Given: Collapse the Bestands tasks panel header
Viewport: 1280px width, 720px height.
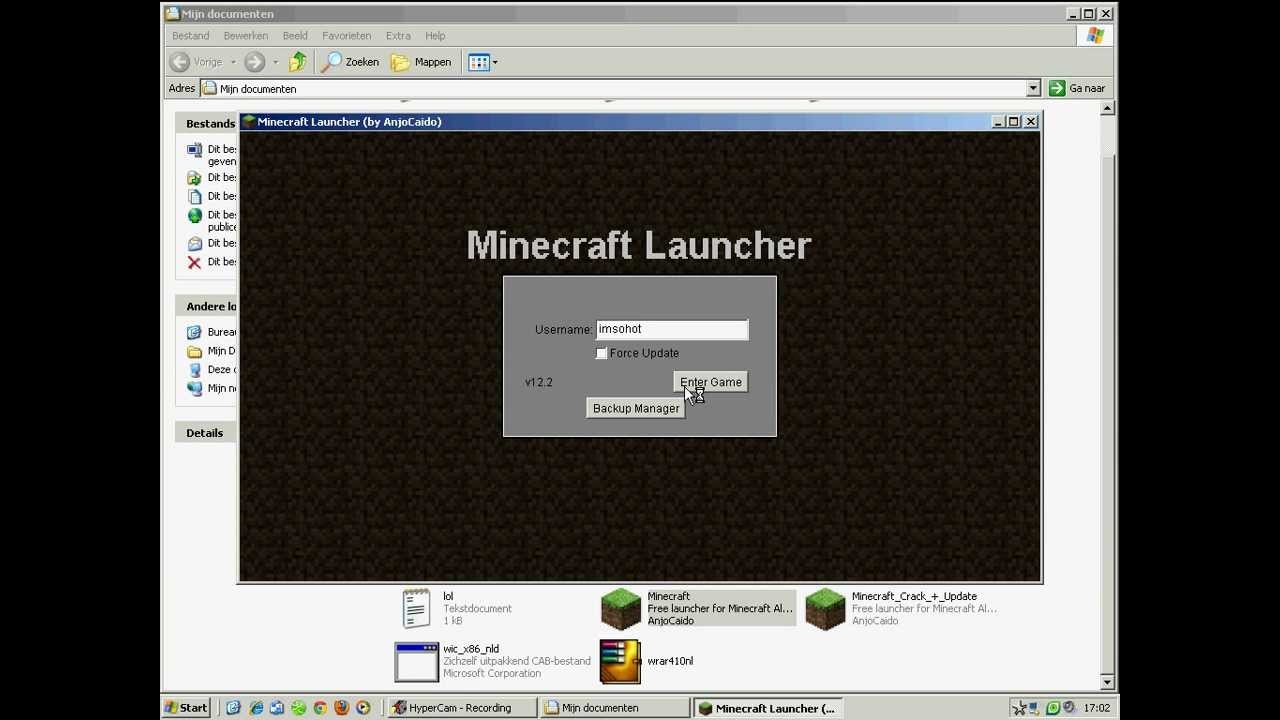Looking at the screenshot, I should click(206, 124).
